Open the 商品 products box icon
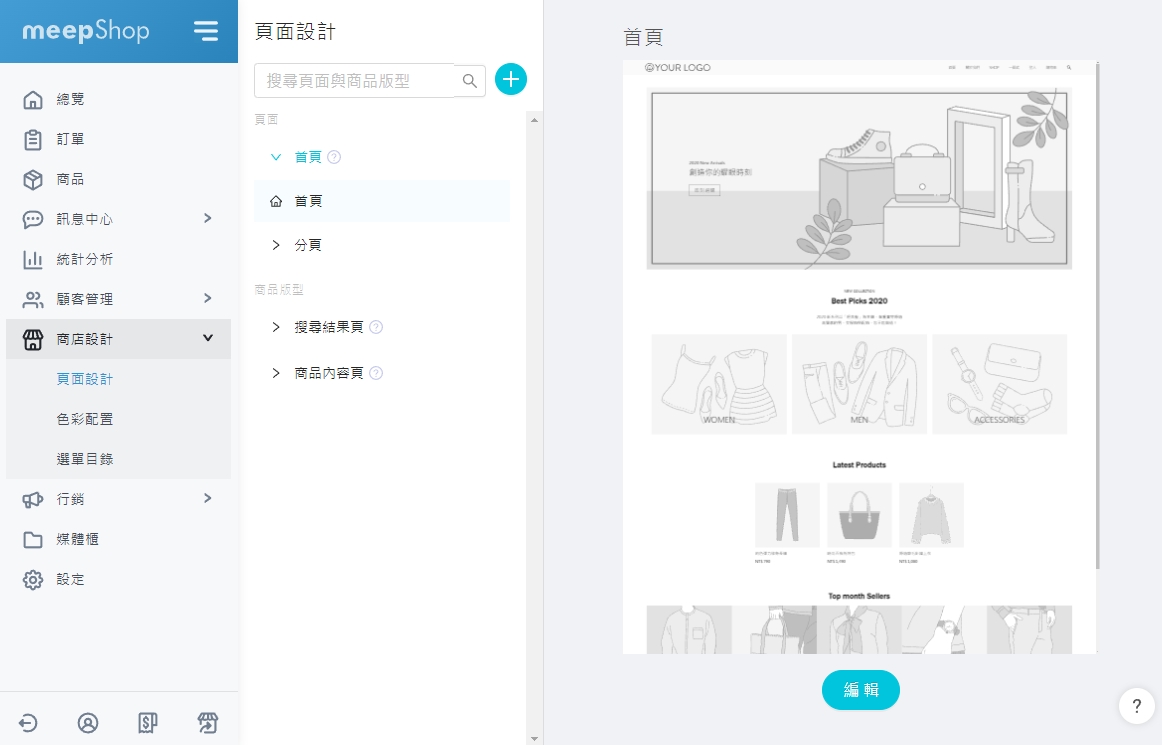Image resolution: width=1162 pixels, height=745 pixels. click(x=33, y=179)
